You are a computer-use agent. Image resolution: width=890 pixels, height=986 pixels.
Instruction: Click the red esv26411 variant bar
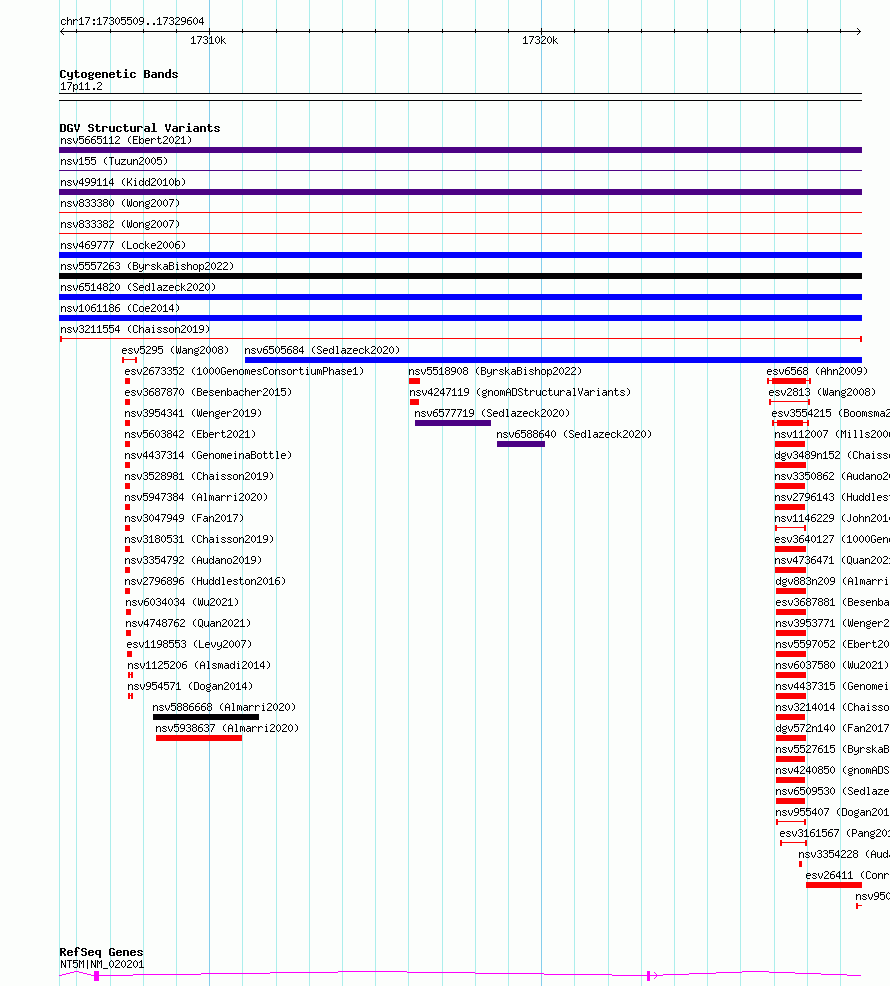pyautogui.click(x=833, y=885)
